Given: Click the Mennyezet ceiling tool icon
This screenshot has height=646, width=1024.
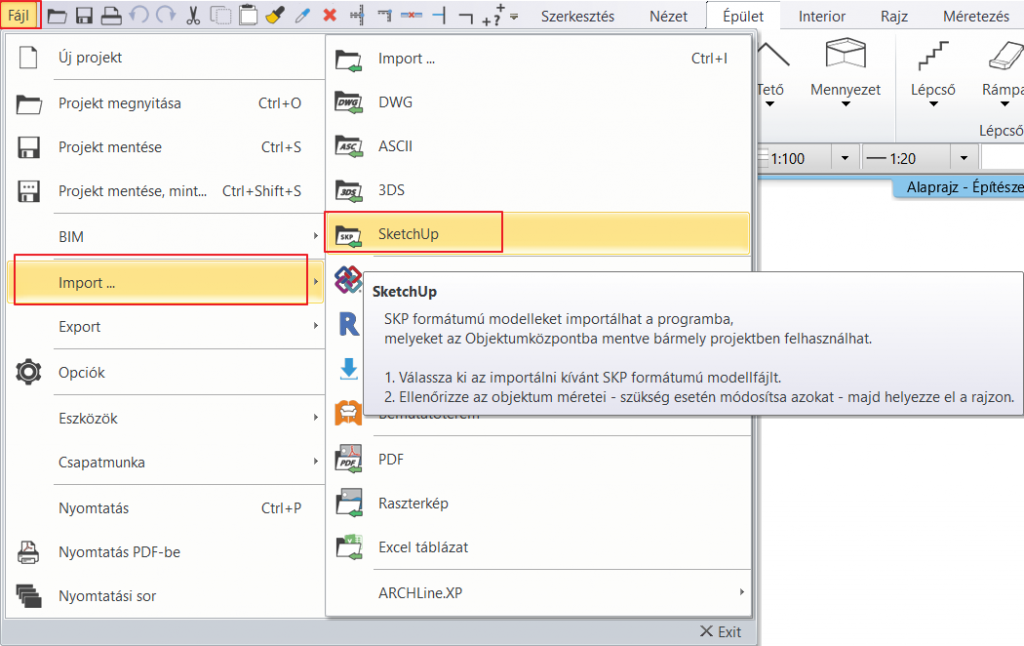Looking at the screenshot, I should coord(846,54).
